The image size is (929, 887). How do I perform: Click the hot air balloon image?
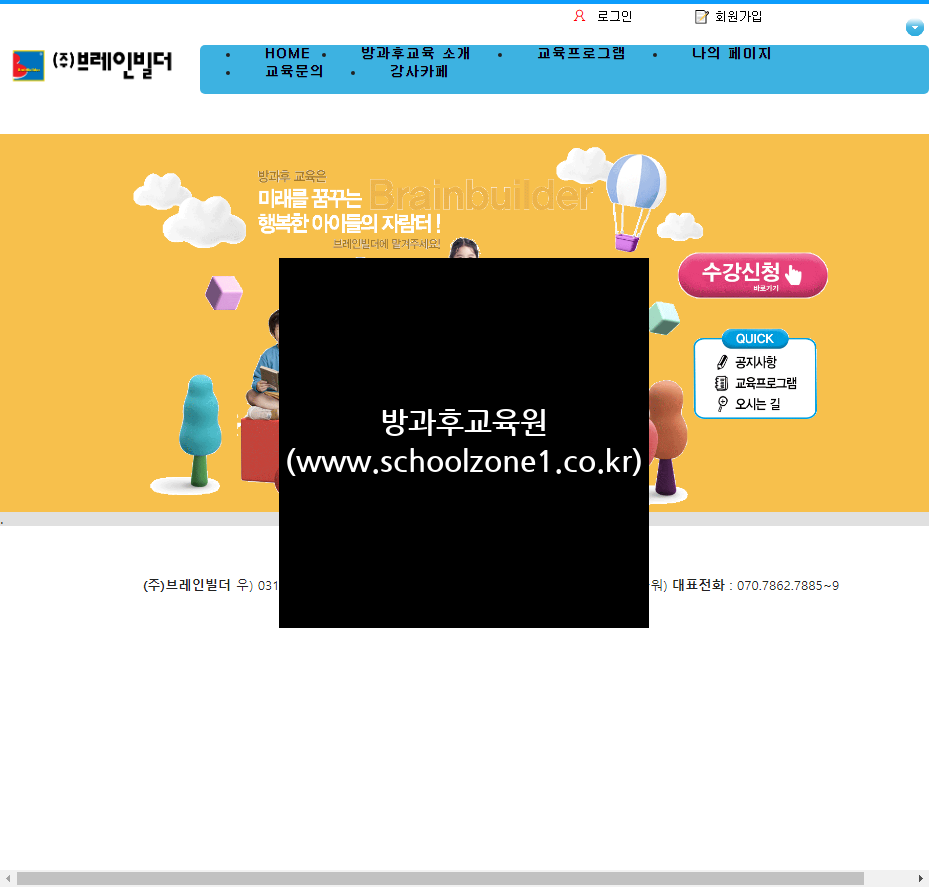pyautogui.click(x=636, y=202)
